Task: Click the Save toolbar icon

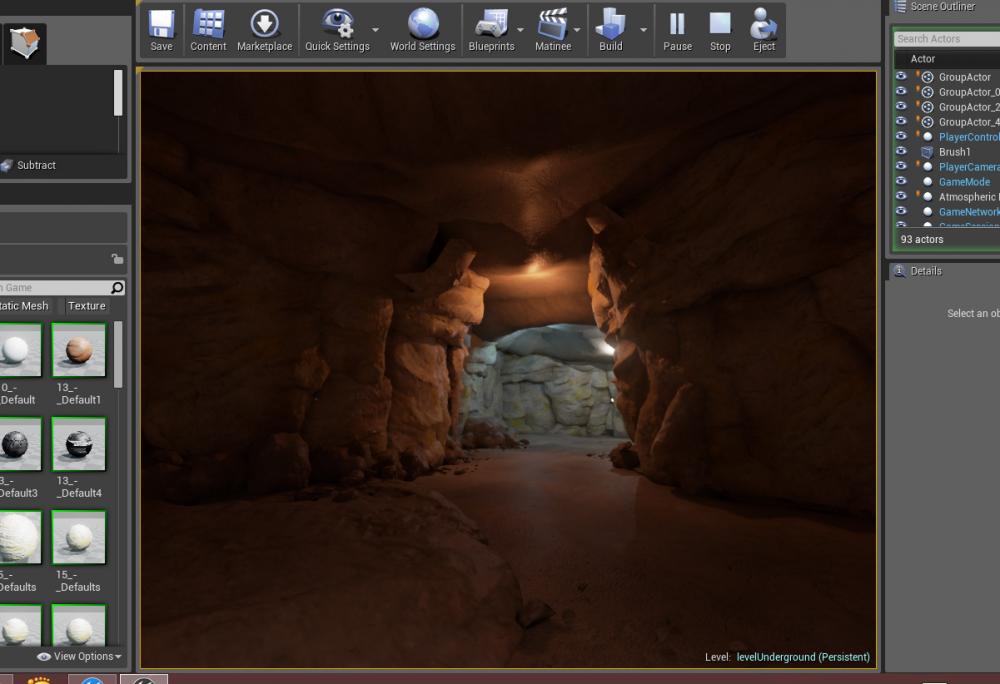Action: [x=161, y=30]
